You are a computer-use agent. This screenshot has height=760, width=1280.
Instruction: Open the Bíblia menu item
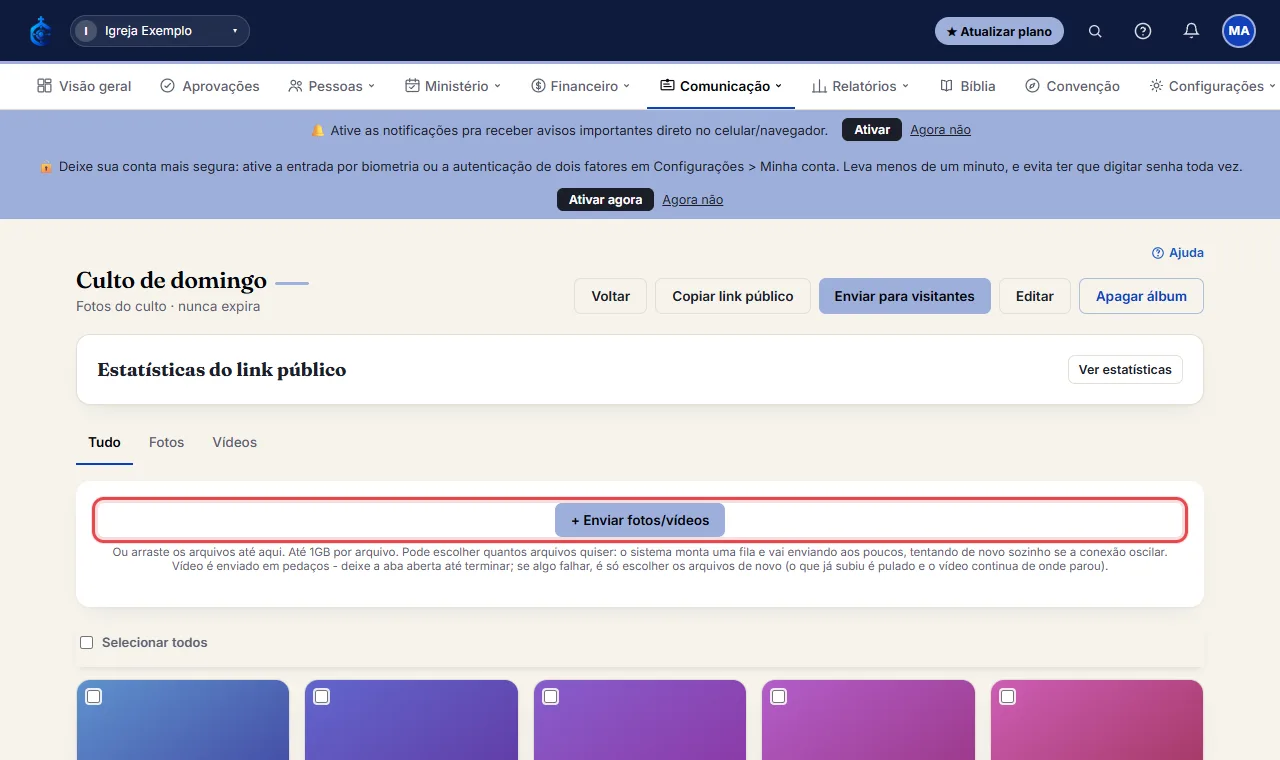(x=968, y=86)
